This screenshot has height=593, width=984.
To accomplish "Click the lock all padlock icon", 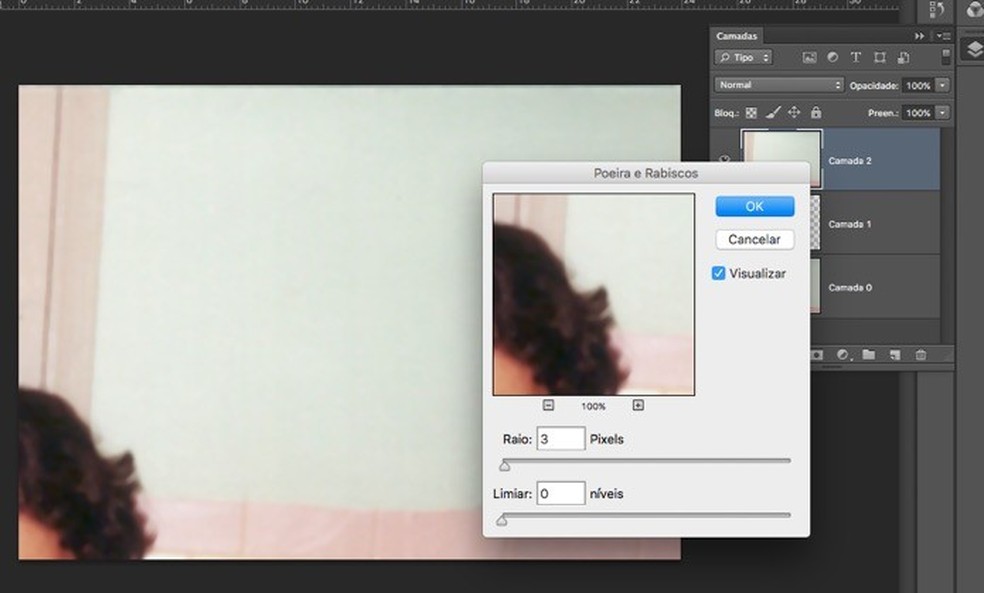I will (x=815, y=113).
